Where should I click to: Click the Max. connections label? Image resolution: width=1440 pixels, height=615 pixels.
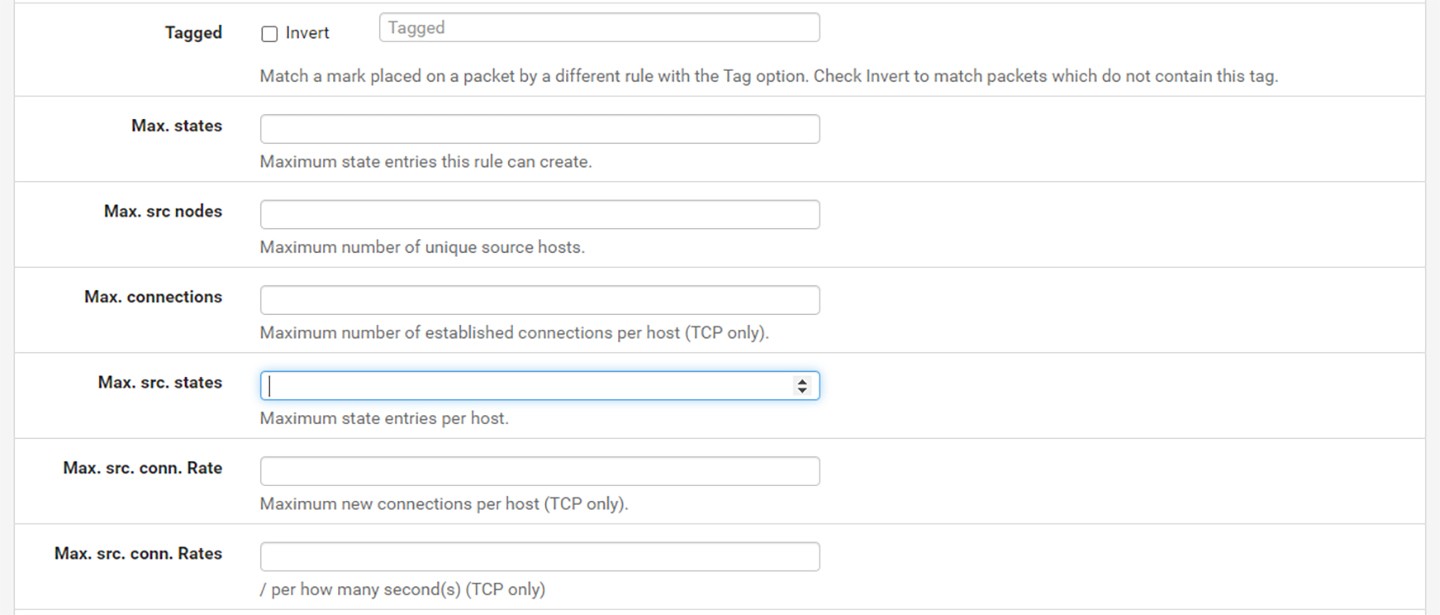(x=153, y=297)
